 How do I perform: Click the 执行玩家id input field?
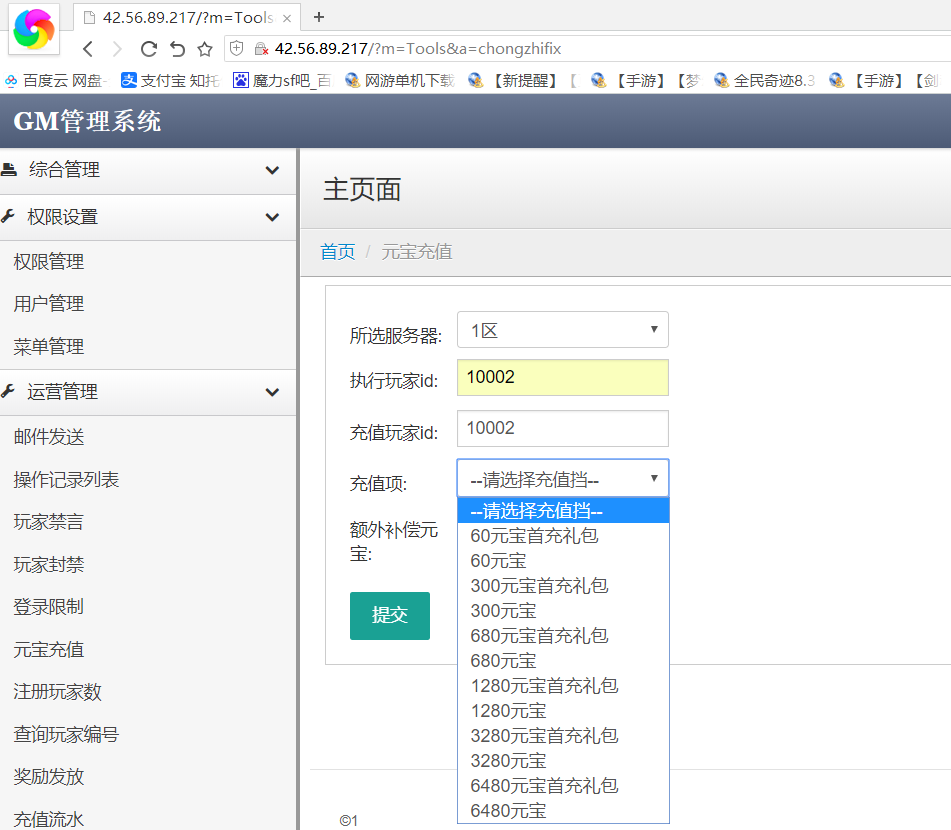[x=562, y=378]
